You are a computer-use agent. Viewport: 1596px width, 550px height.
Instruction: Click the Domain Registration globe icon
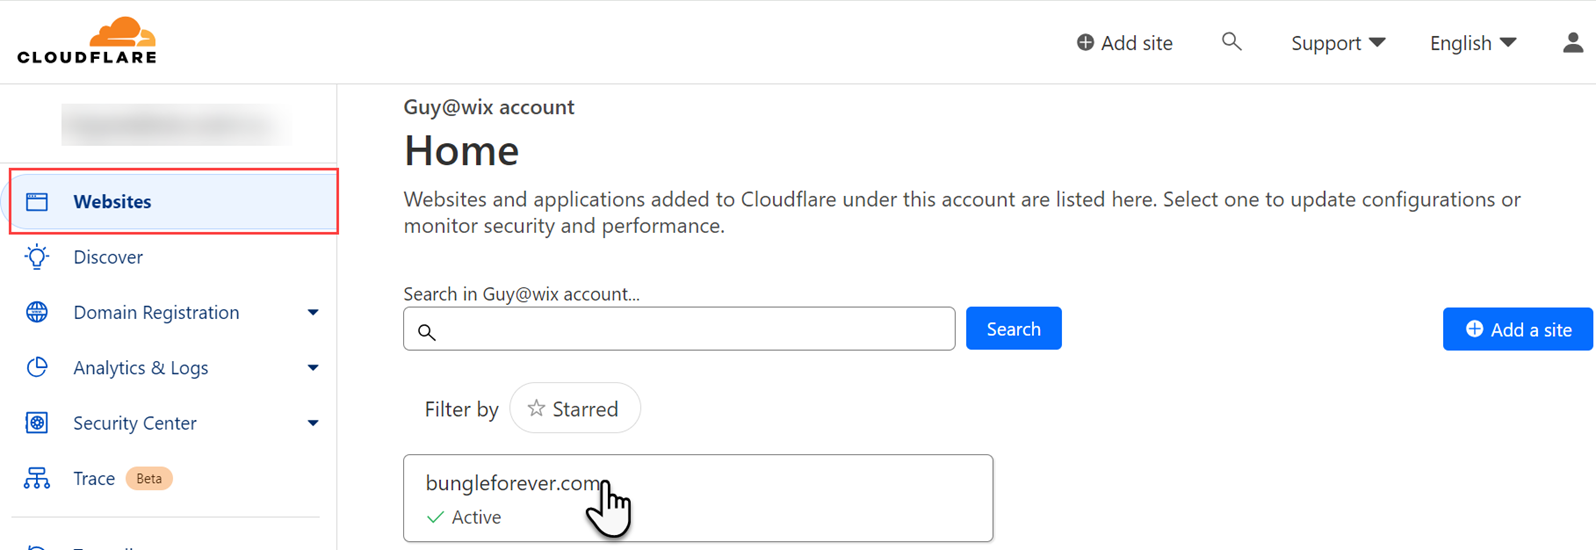pos(37,312)
